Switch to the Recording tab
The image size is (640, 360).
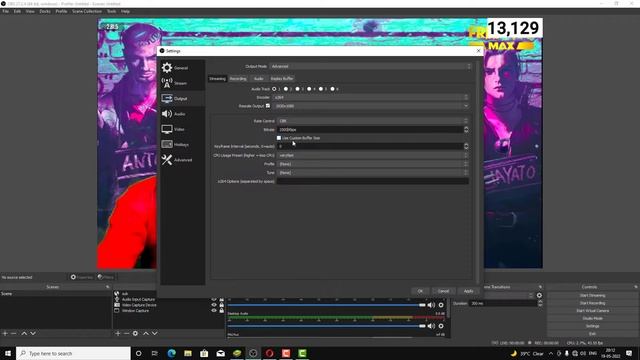[x=238, y=78]
